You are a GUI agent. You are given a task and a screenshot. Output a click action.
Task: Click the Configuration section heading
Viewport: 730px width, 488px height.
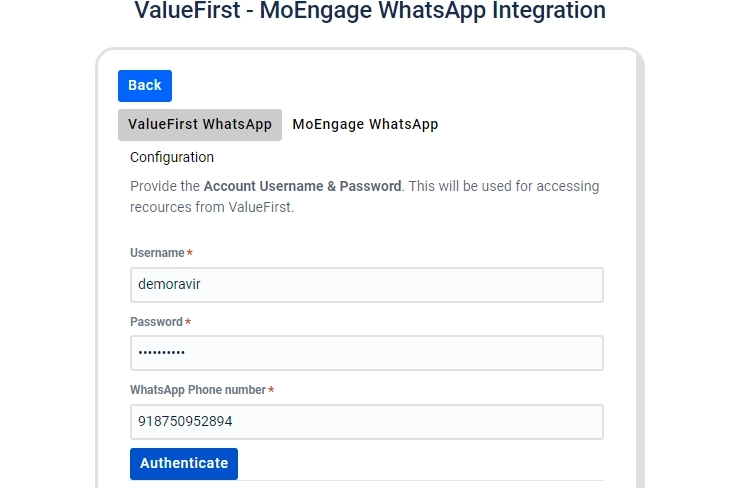coord(172,157)
